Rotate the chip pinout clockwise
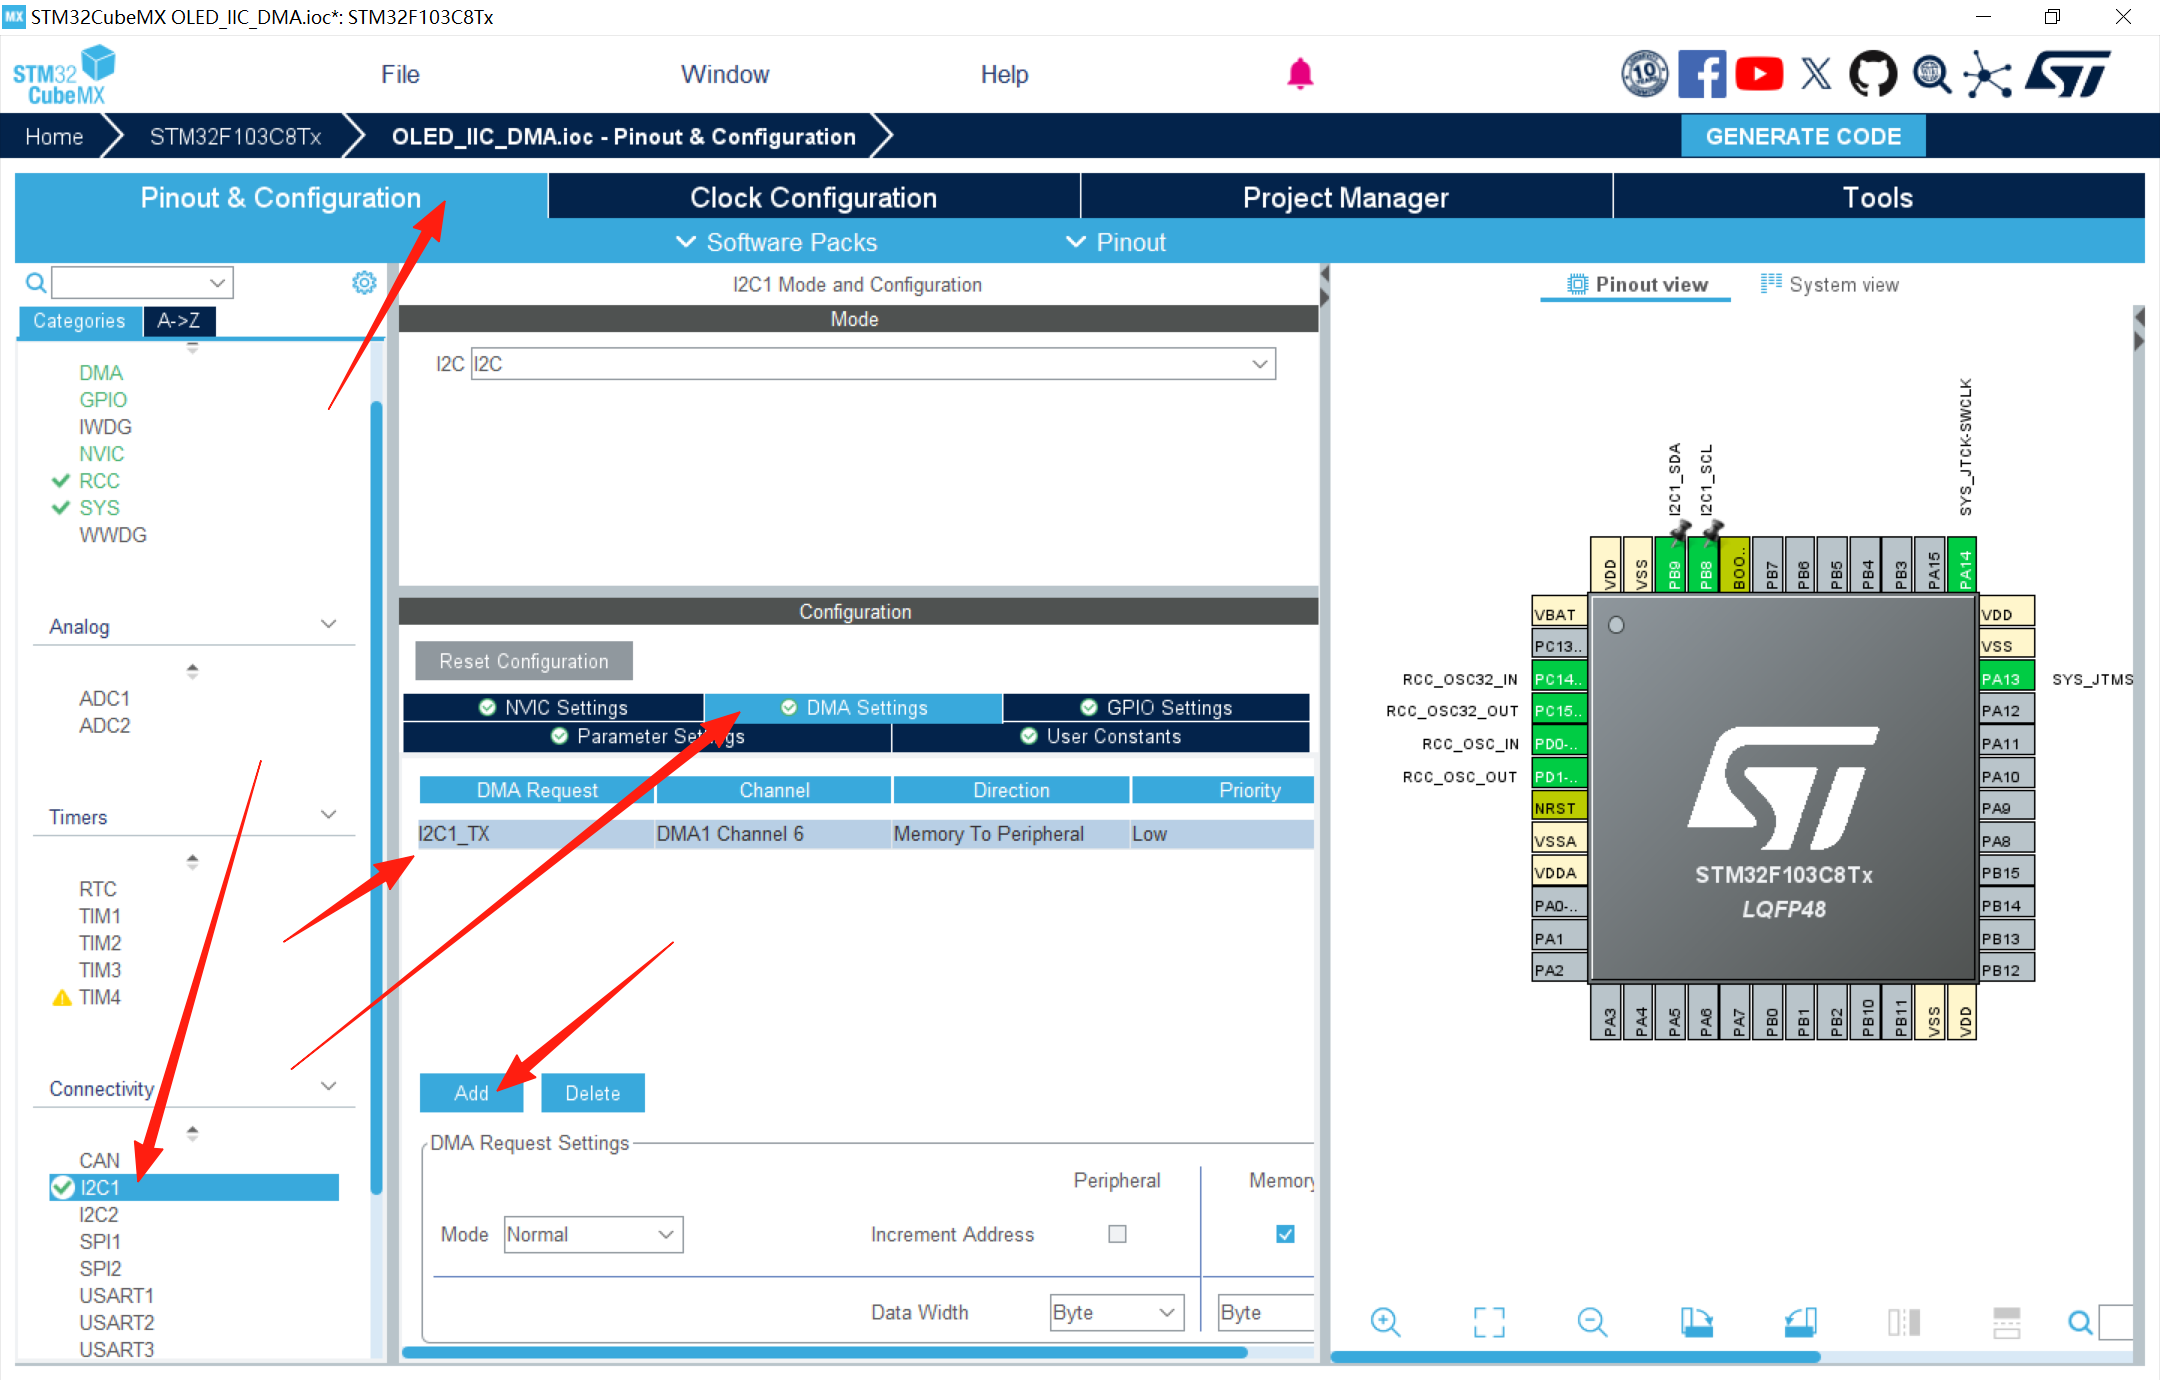 [1698, 1321]
